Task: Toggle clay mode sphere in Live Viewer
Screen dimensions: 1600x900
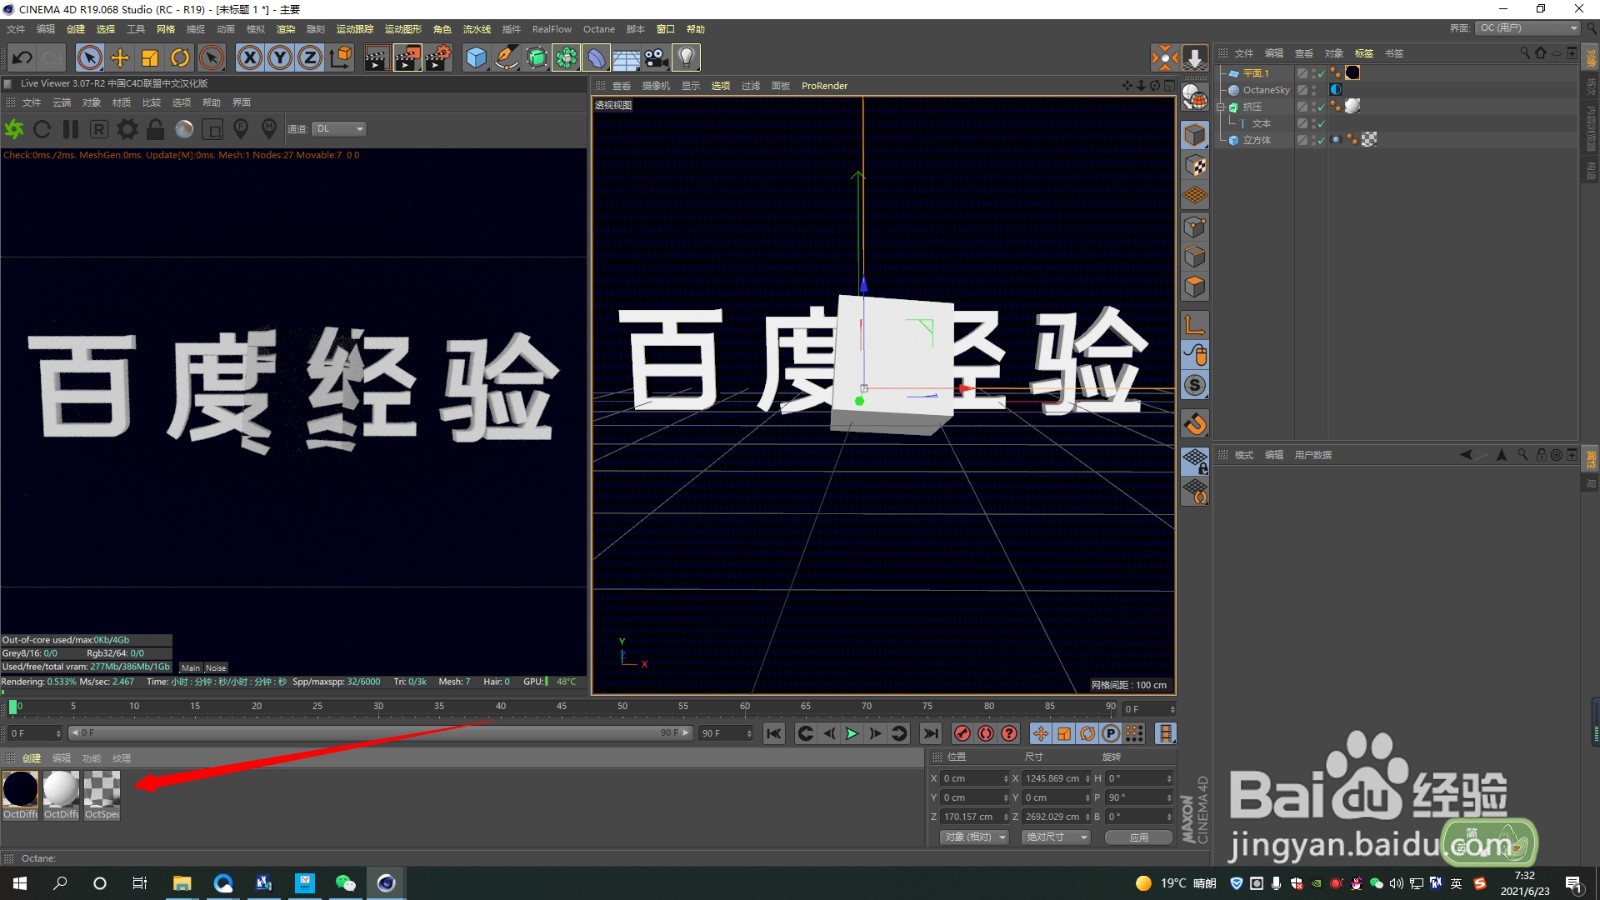Action: 184,129
